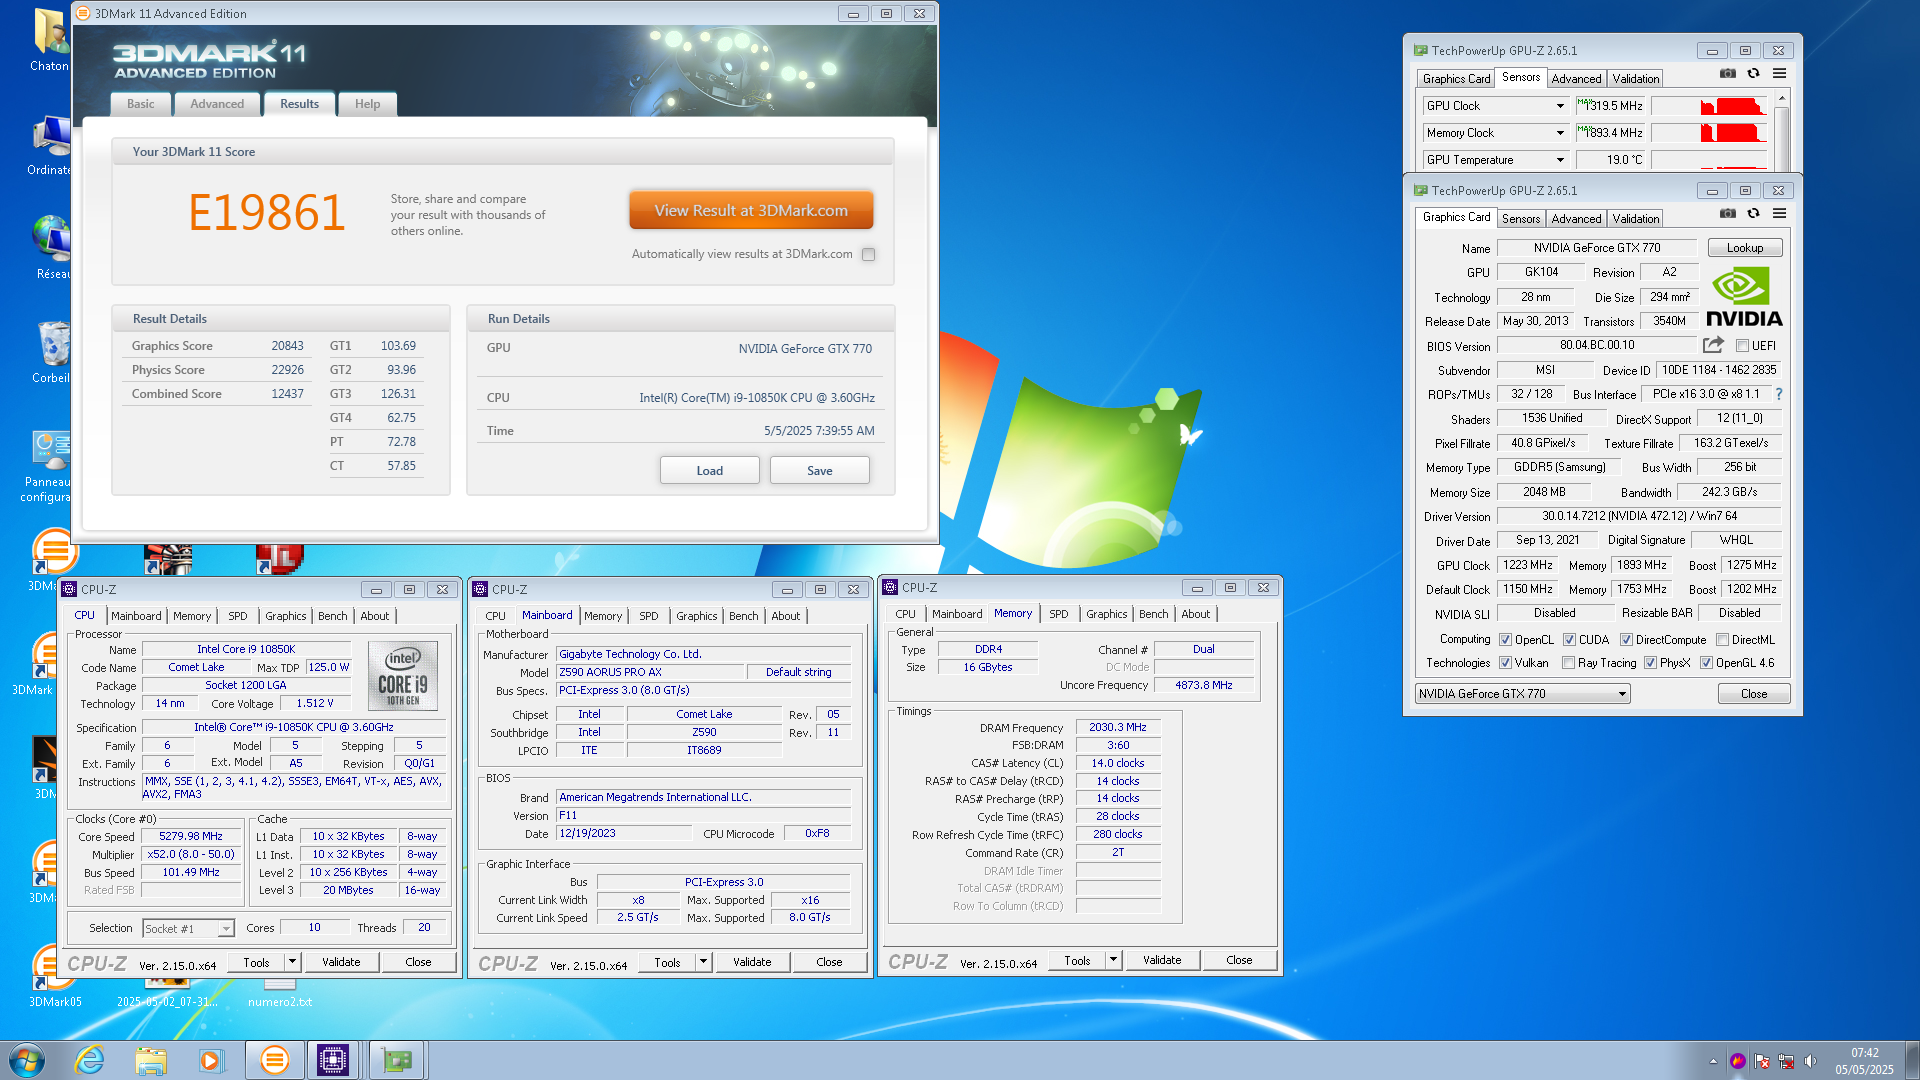
Task: Expand the GPU Clock sensor dropdown
Action: click(x=1560, y=106)
